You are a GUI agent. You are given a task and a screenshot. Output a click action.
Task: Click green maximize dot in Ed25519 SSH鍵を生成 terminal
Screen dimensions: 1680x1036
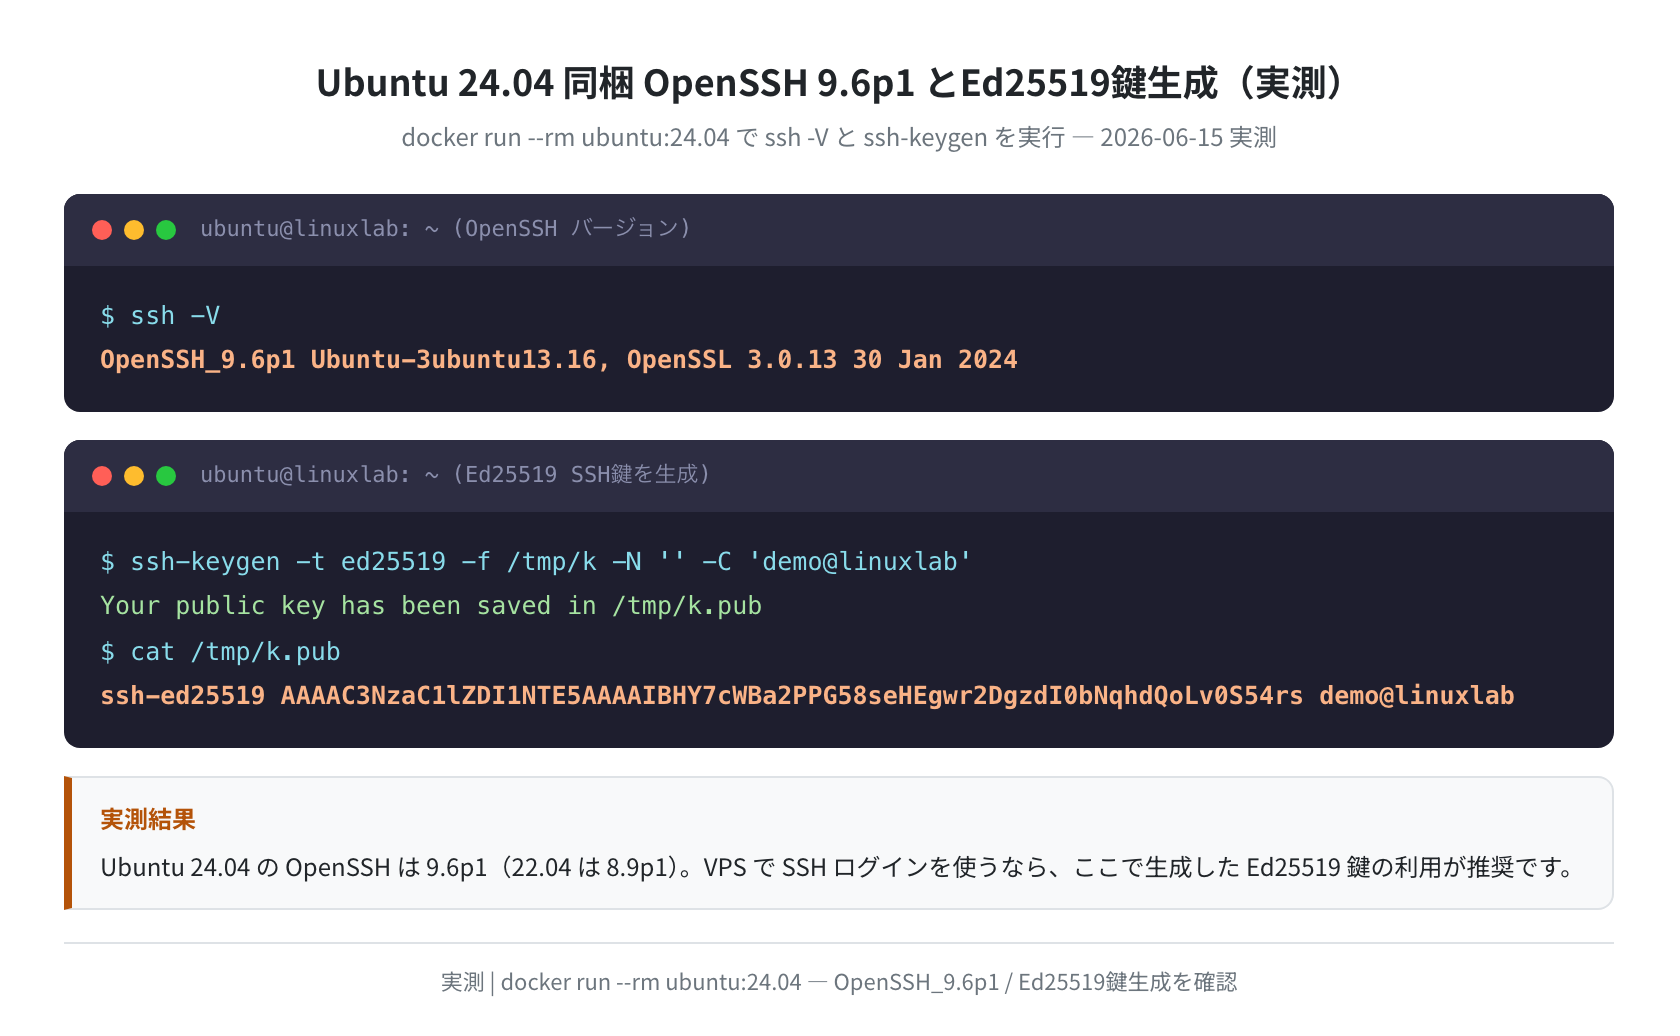pos(166,476)
